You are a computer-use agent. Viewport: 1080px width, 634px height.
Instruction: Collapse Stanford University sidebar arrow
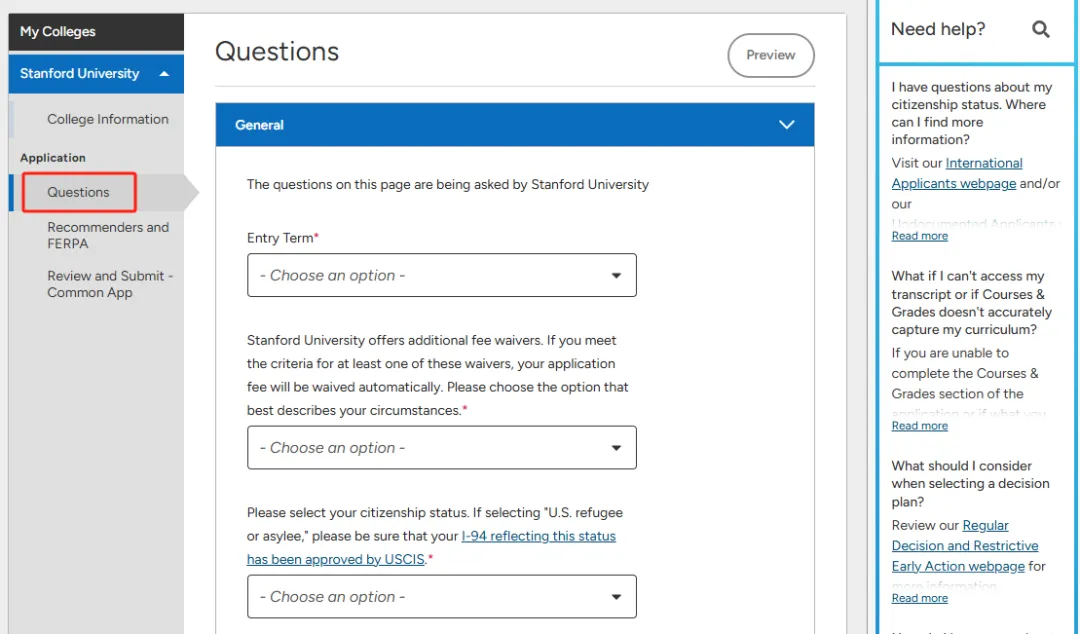tap(164, 74)
